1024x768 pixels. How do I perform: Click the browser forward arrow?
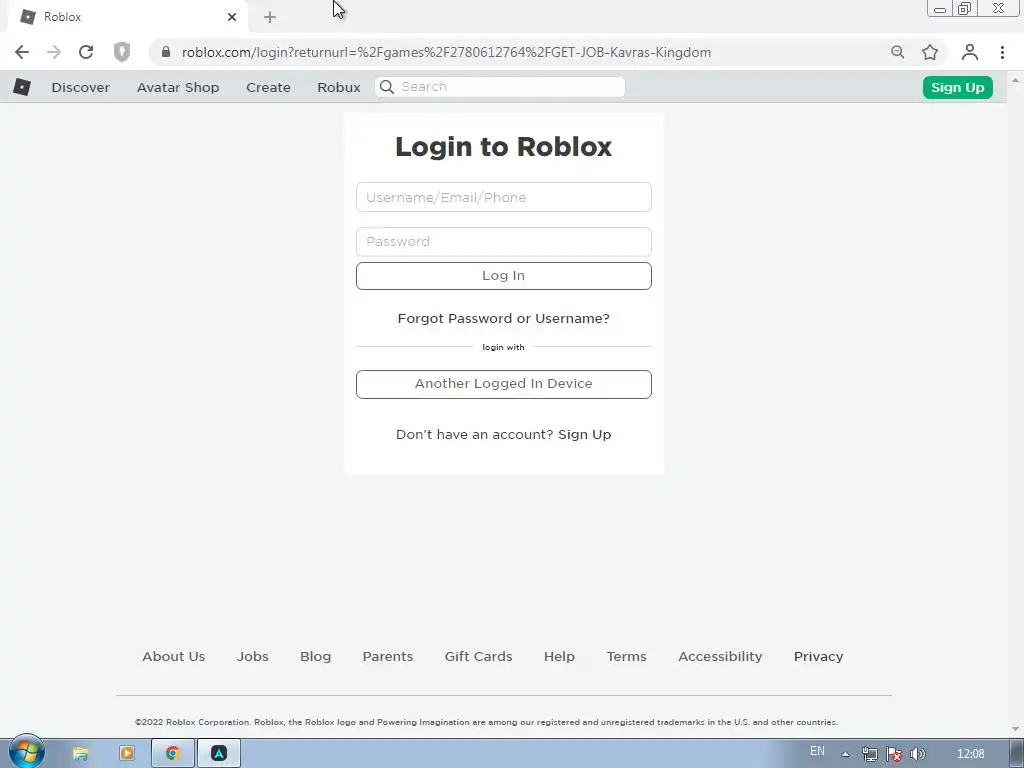tap(54, 52)
